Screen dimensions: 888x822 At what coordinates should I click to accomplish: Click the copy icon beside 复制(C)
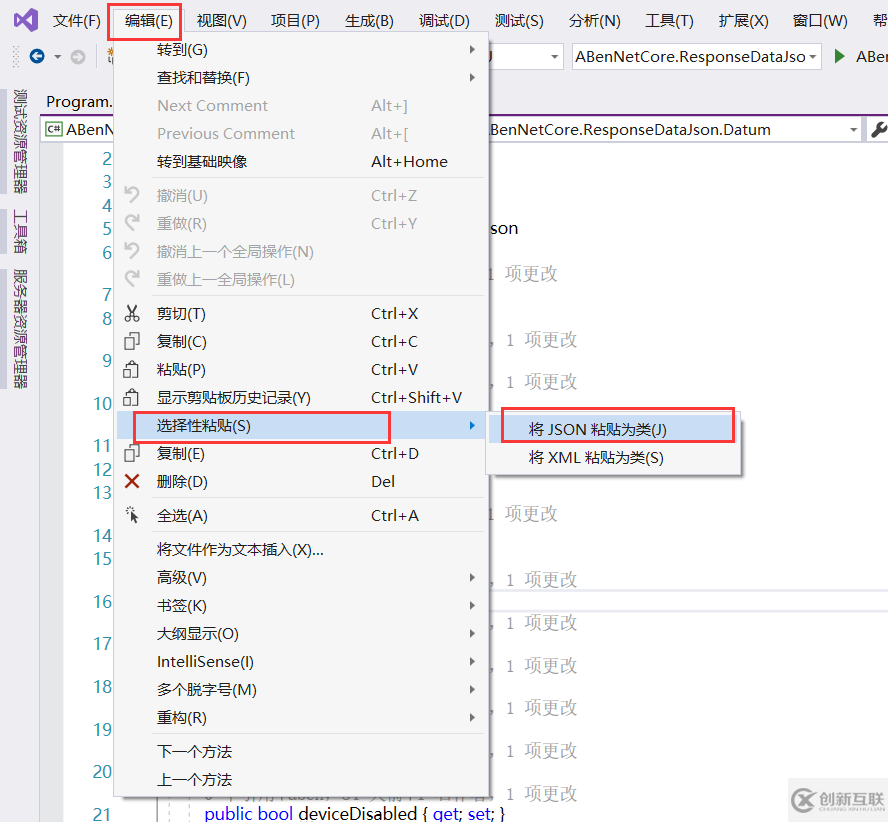point(132,341)
